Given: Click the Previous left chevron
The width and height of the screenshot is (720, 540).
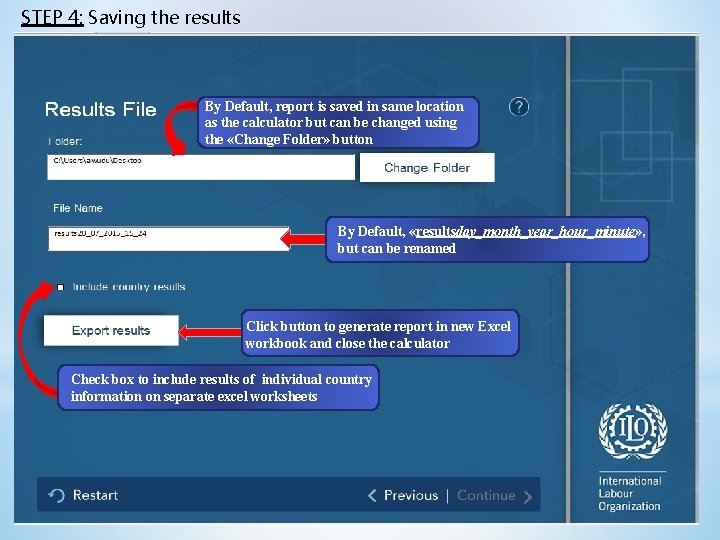Looking at the screenshot, I should 372,495.
